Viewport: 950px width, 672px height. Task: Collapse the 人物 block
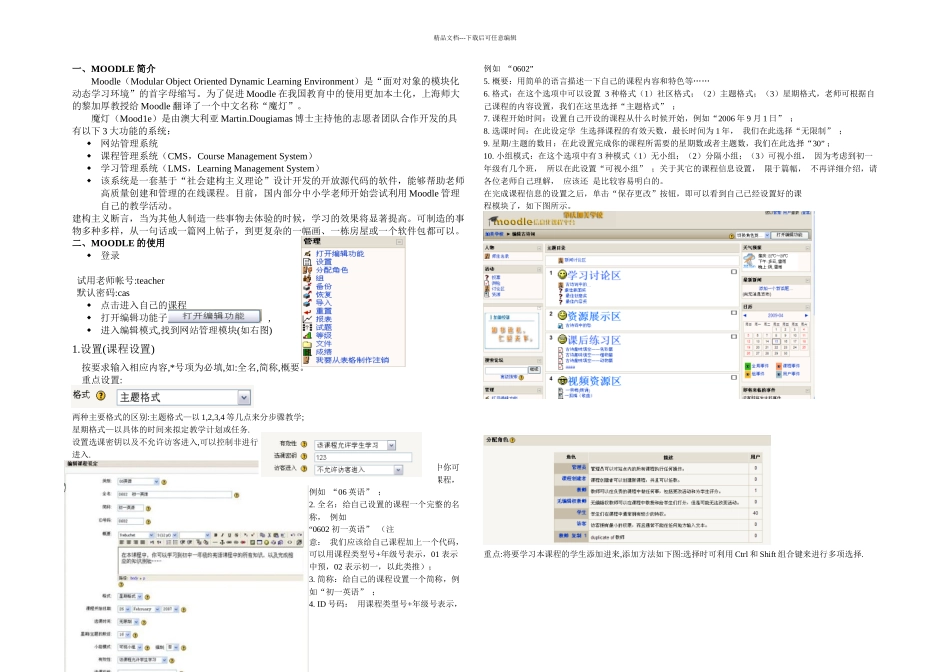point(539,248)
